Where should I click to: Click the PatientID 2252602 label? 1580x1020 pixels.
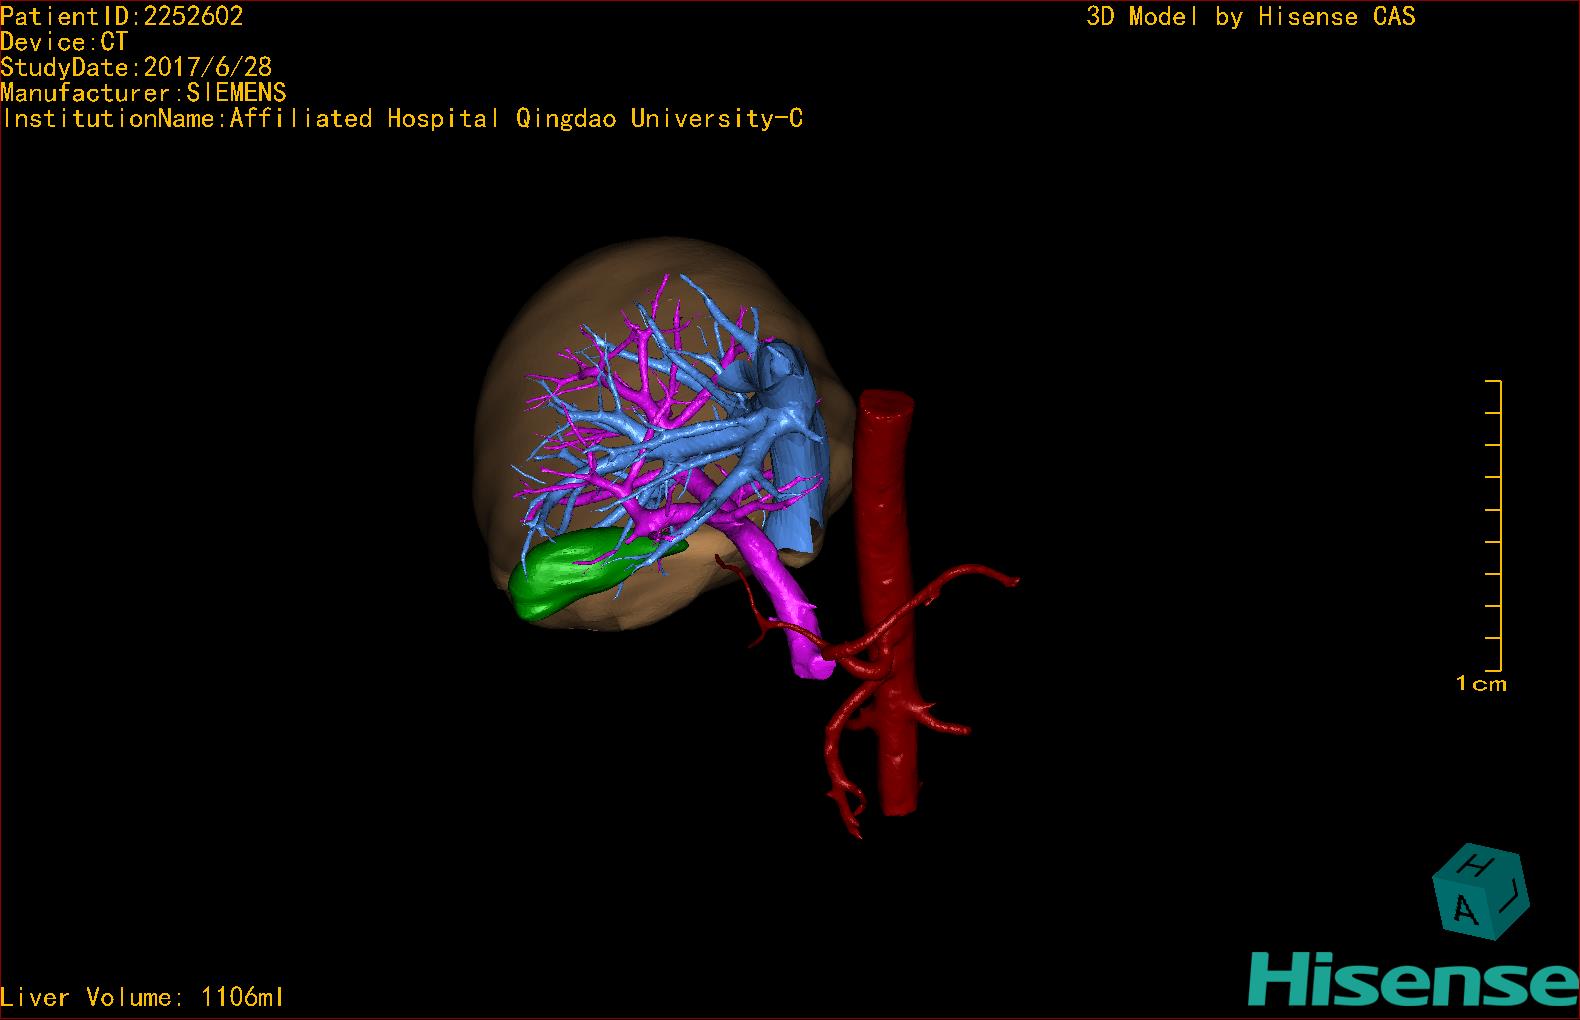coord(121,16)
